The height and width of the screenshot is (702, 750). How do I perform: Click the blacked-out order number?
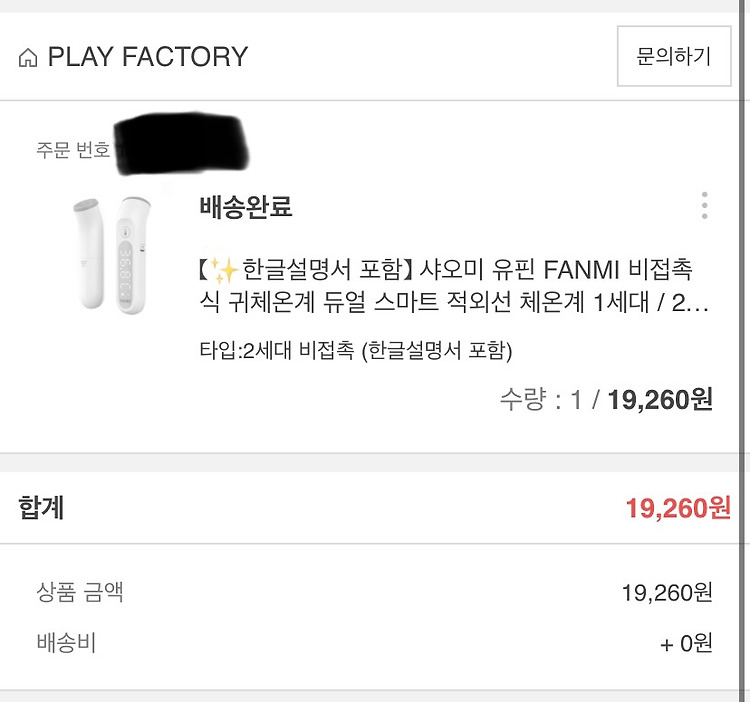[182, 143]
